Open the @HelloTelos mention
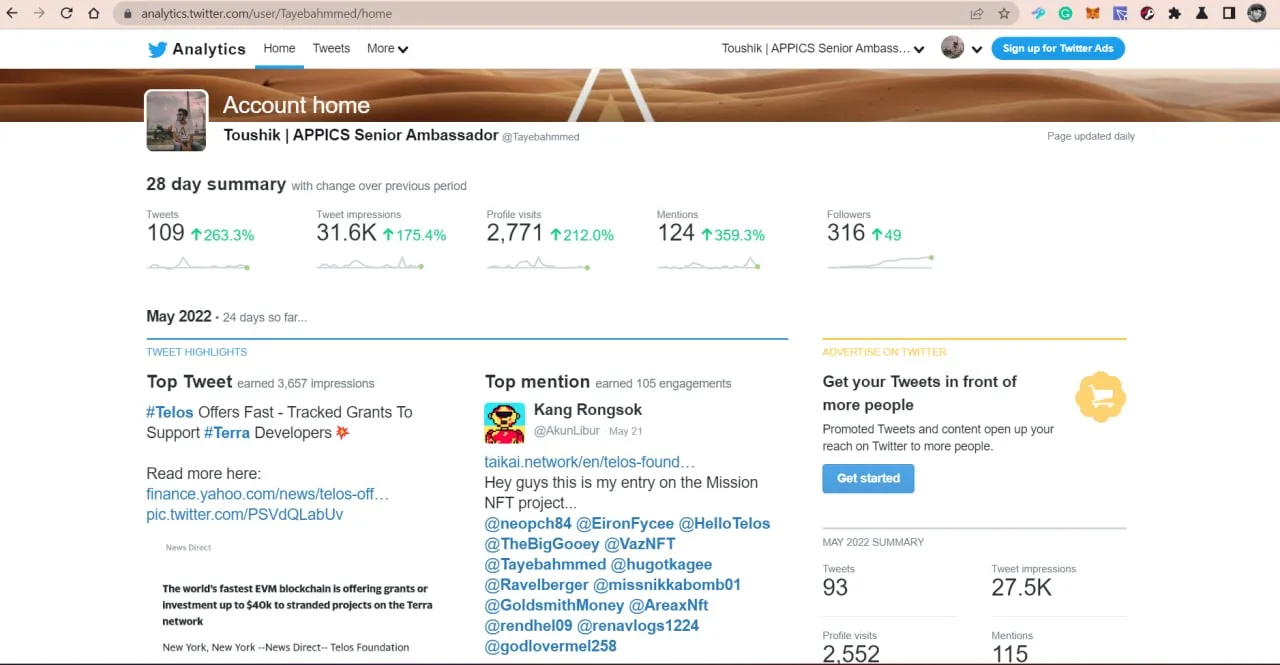Screen dimensions: 1280x665 tap(725, 523)
